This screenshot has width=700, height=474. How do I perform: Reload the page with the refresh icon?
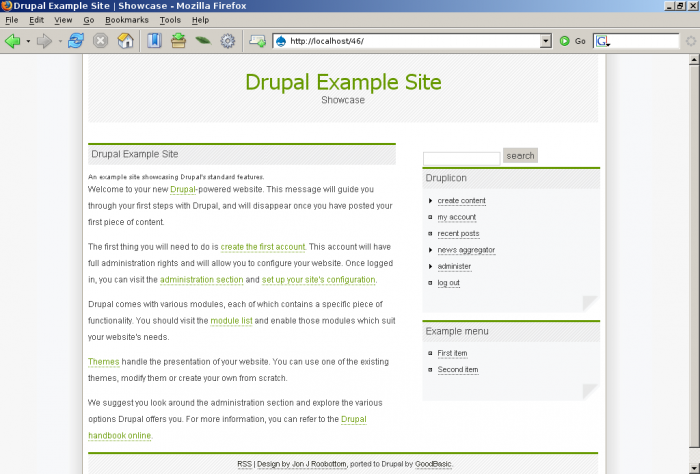coord(75,41)
